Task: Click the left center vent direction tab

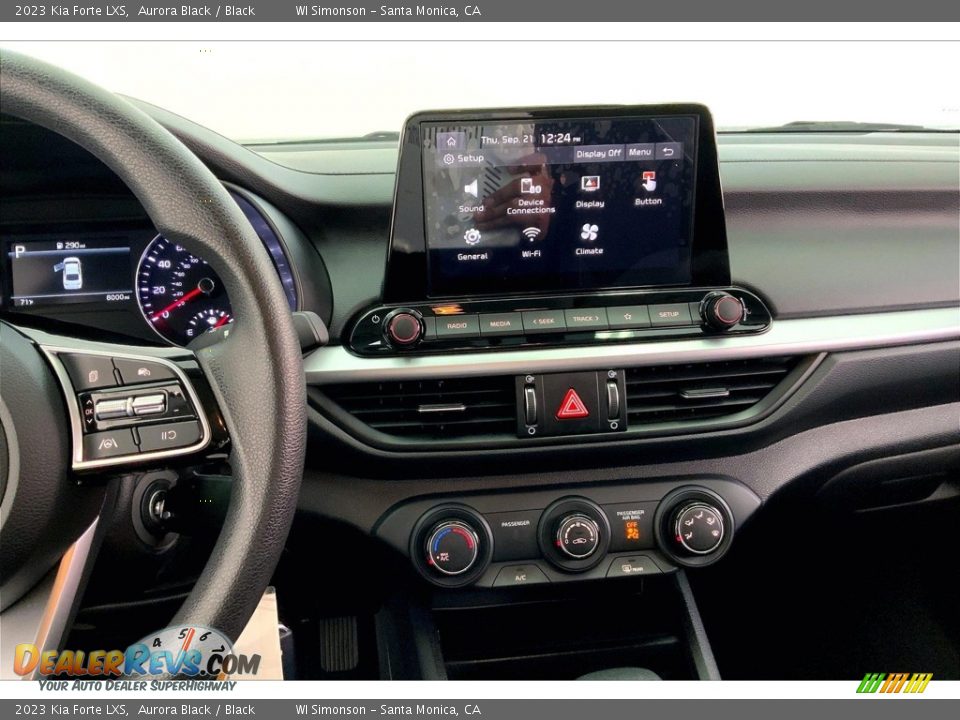Action: point(441,407)
